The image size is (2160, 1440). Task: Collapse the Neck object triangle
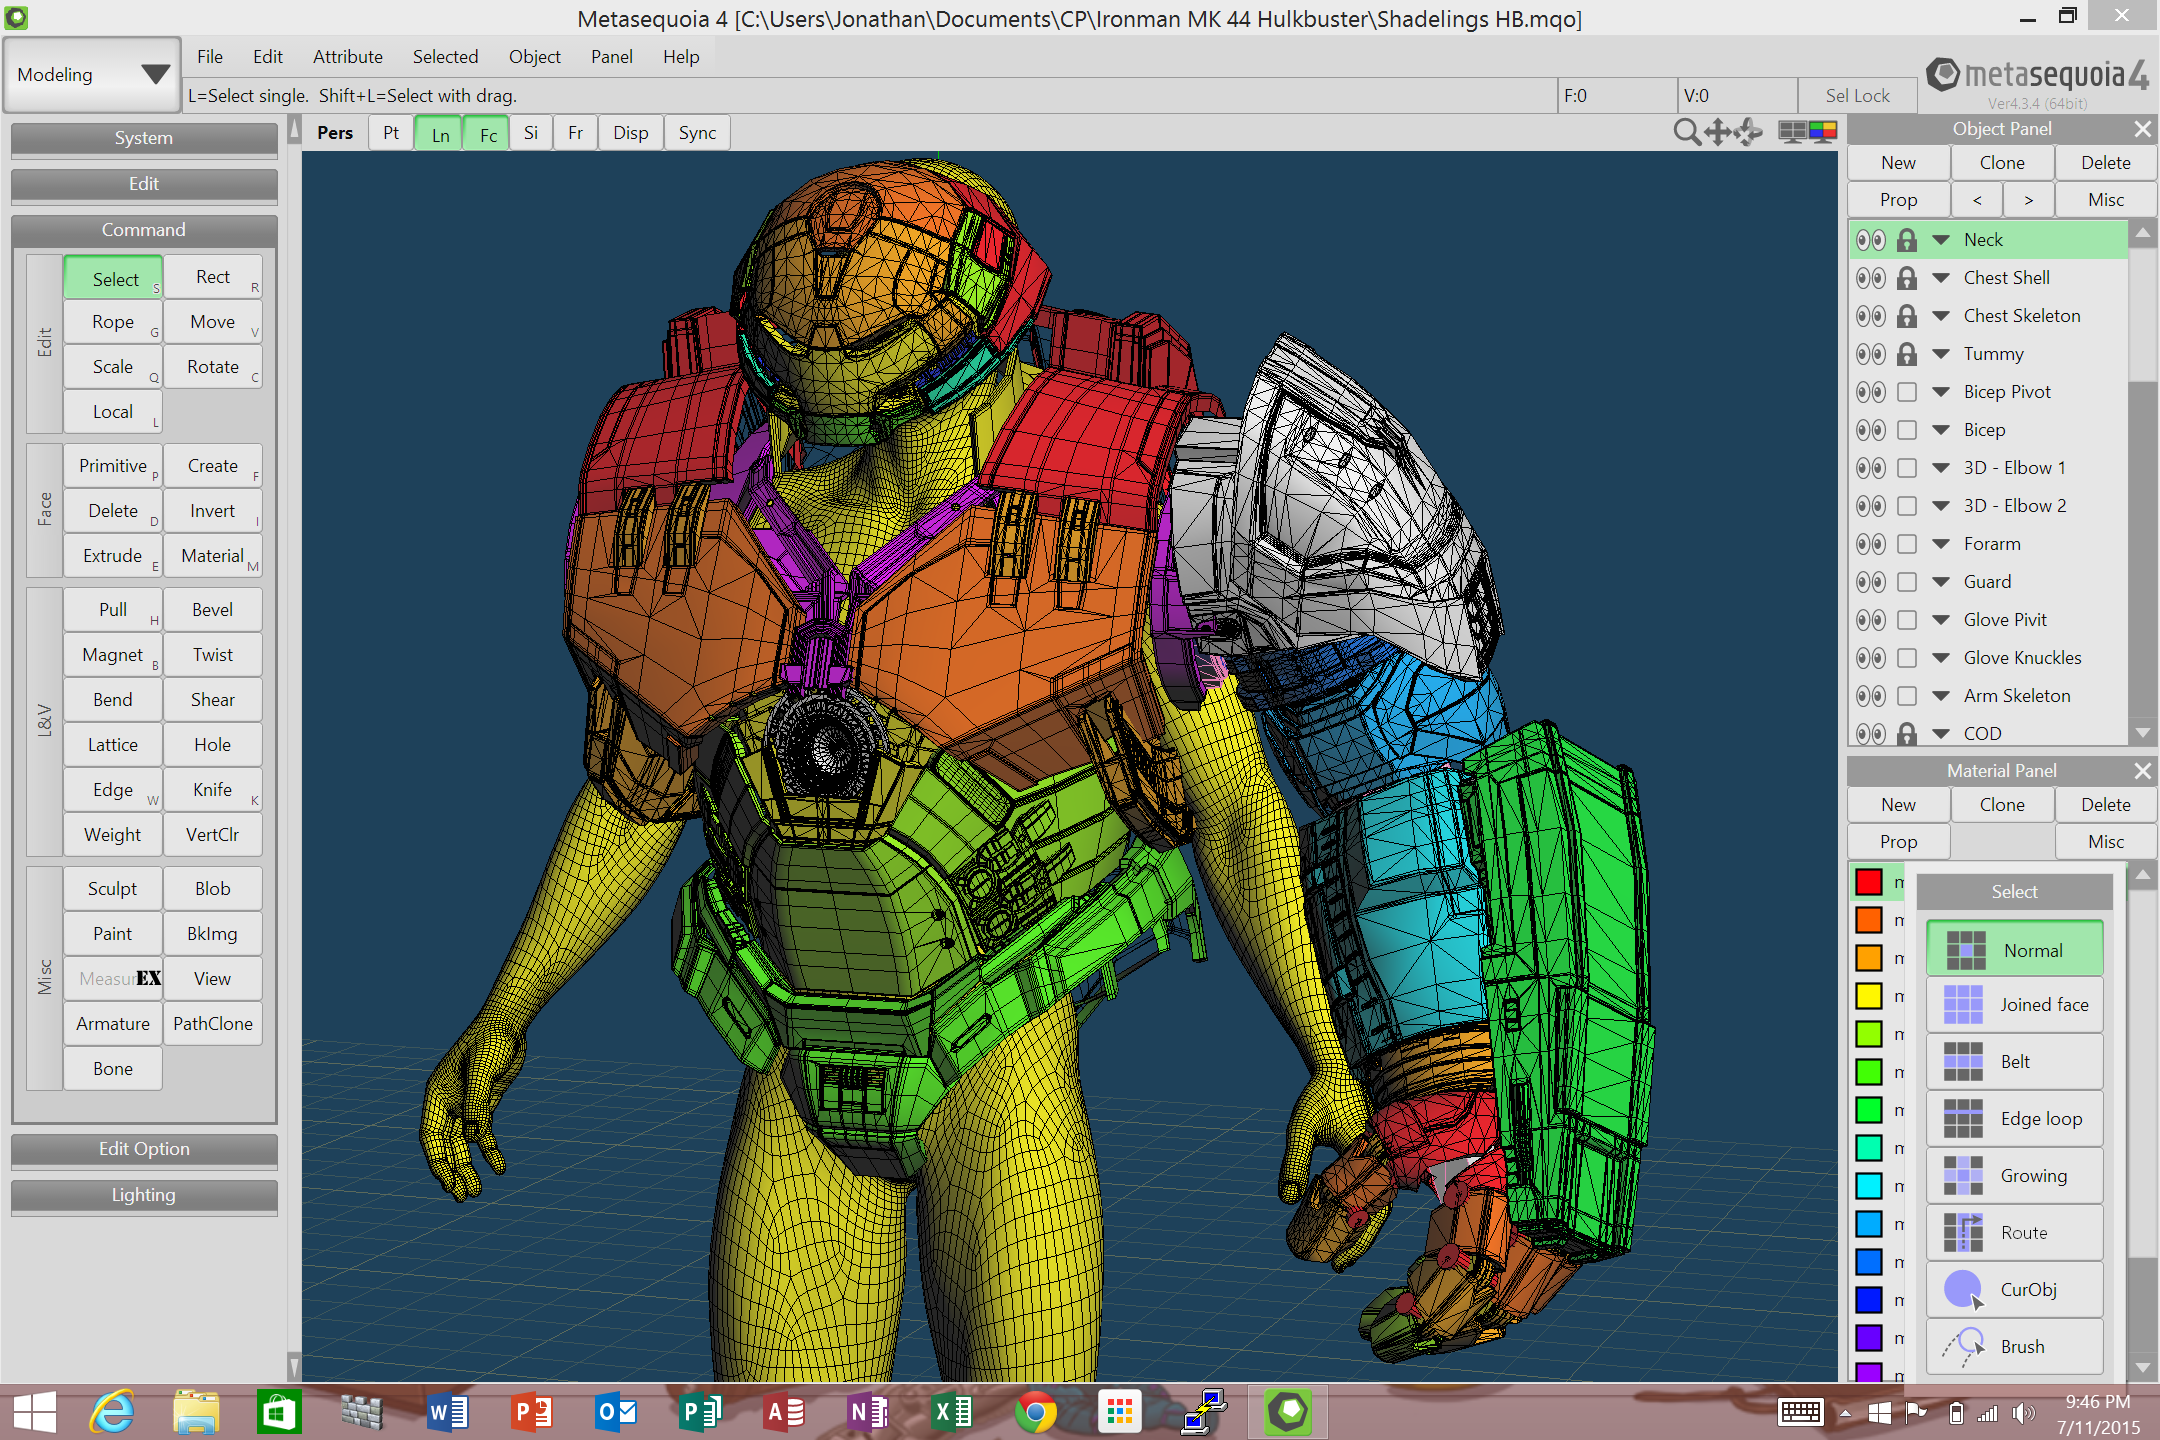point(1941,240)
